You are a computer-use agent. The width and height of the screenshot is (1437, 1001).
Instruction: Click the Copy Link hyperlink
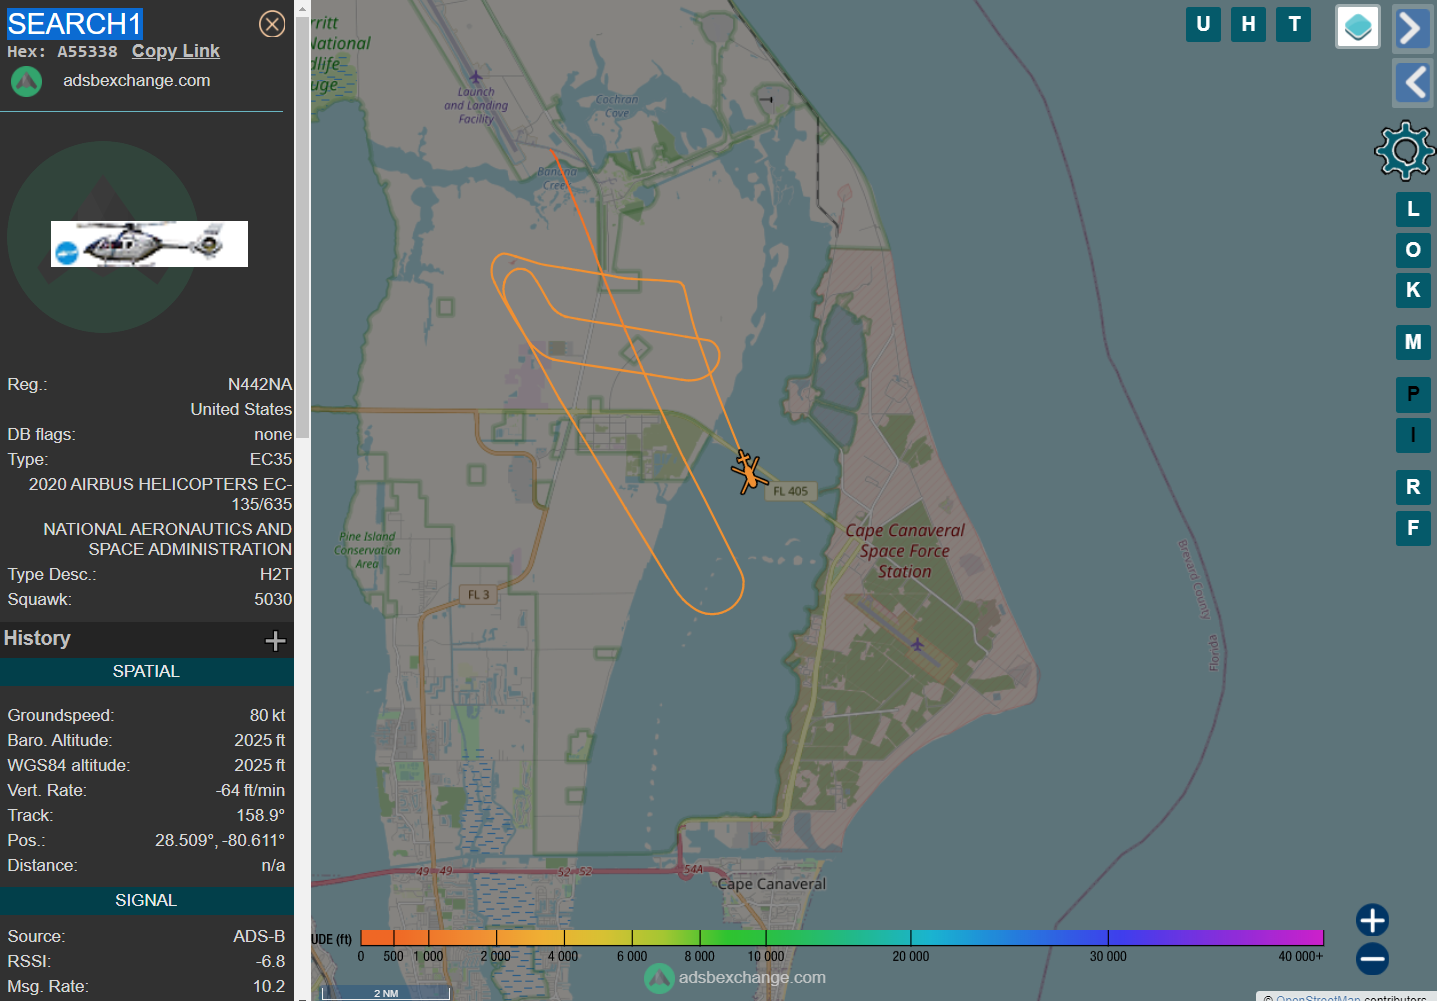[176, 51]
